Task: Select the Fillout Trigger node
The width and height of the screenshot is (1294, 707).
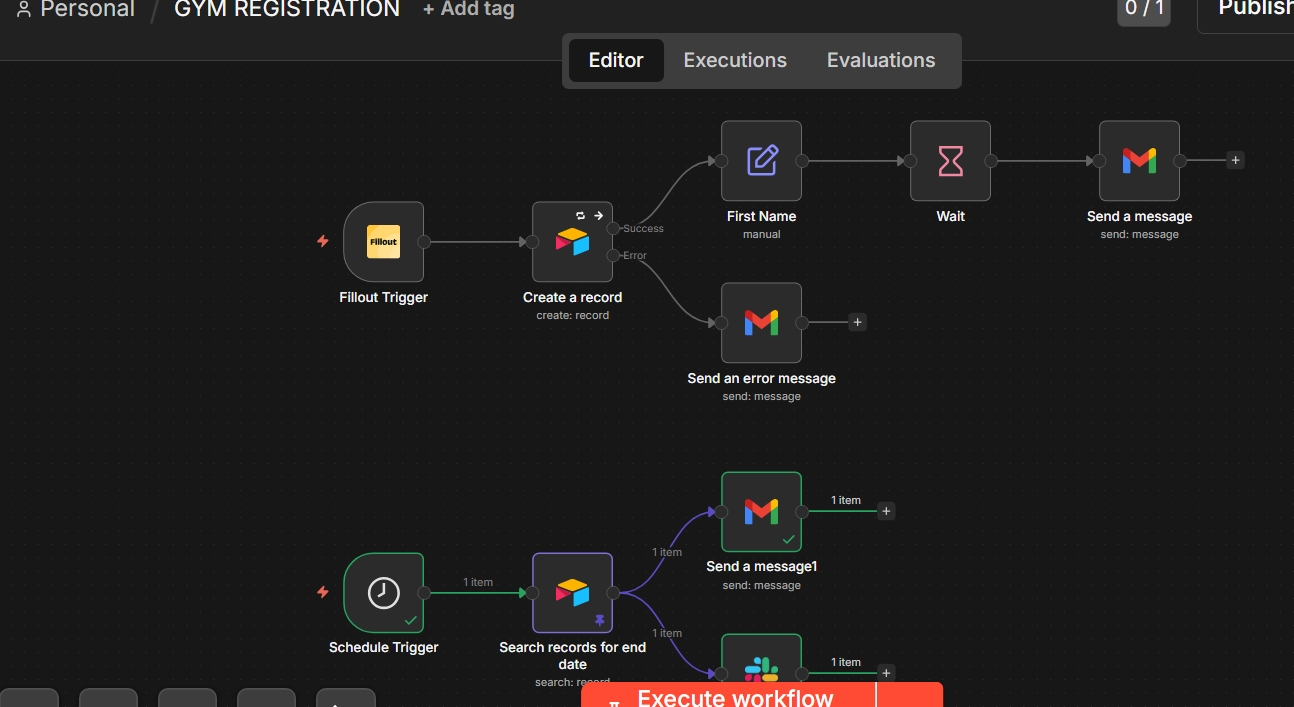Action: point(383,242)
